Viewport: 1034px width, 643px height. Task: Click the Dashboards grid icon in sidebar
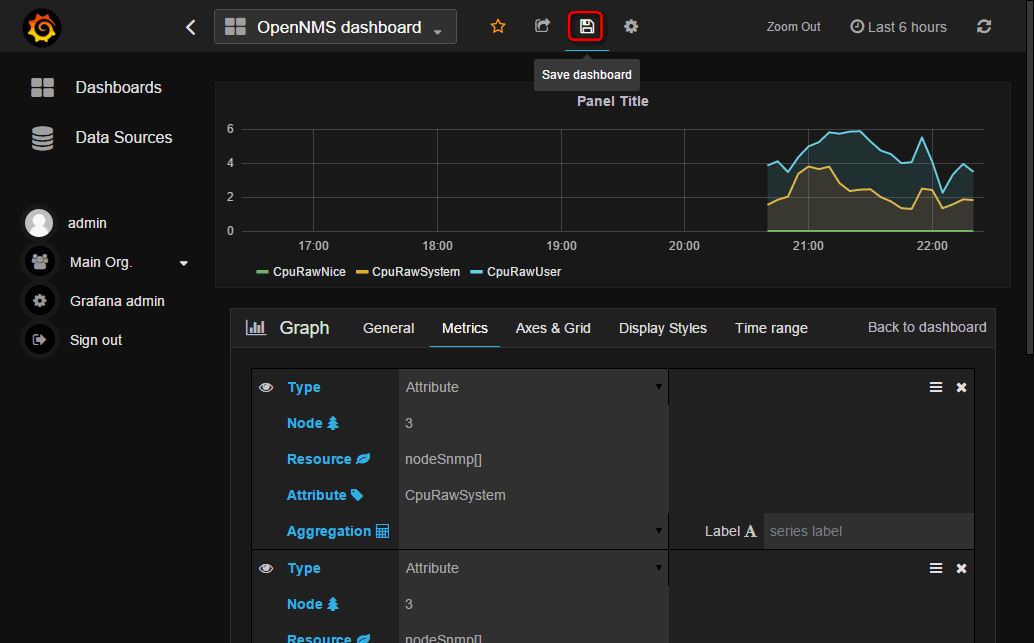[42, 87]
